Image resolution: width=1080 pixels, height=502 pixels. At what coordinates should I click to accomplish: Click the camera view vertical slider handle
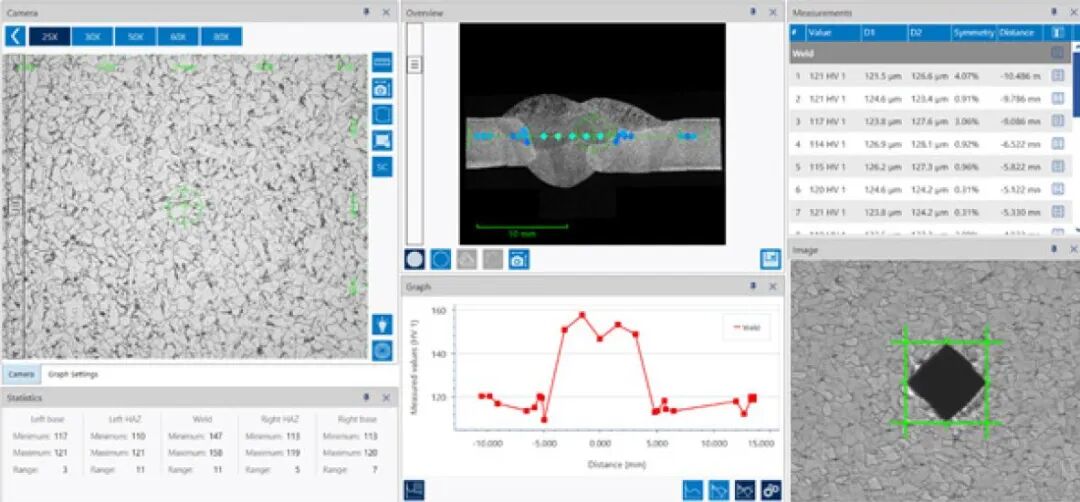click(x=14, y=205)
